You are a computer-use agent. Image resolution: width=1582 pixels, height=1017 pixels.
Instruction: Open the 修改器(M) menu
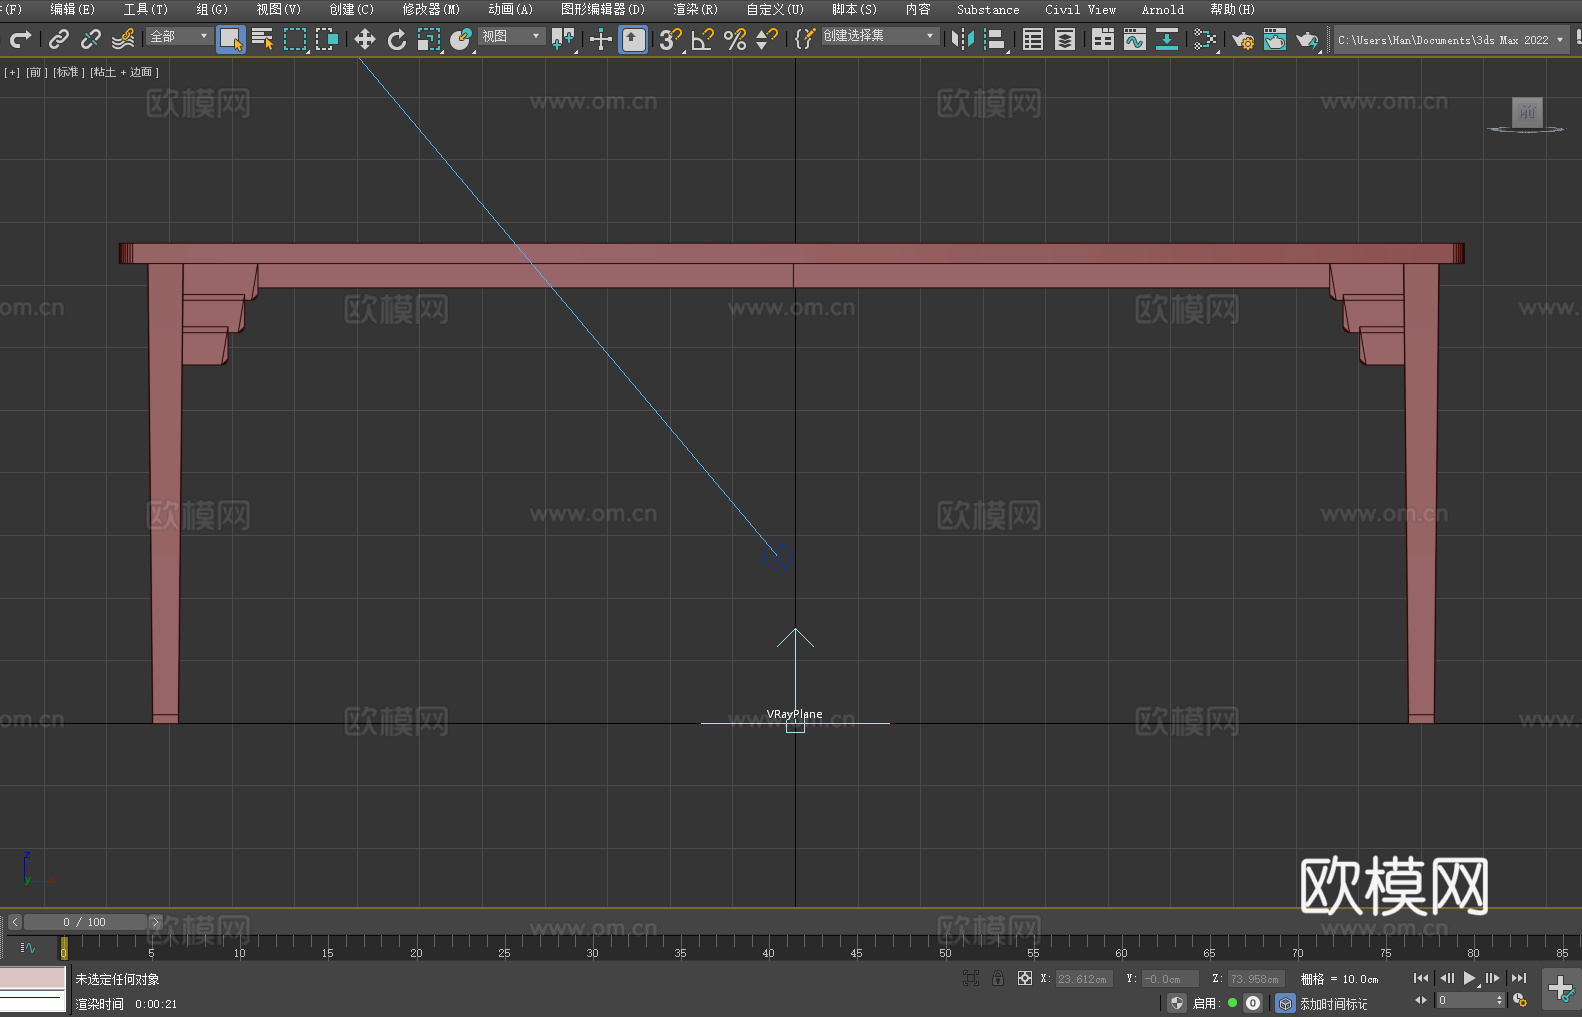431,9
